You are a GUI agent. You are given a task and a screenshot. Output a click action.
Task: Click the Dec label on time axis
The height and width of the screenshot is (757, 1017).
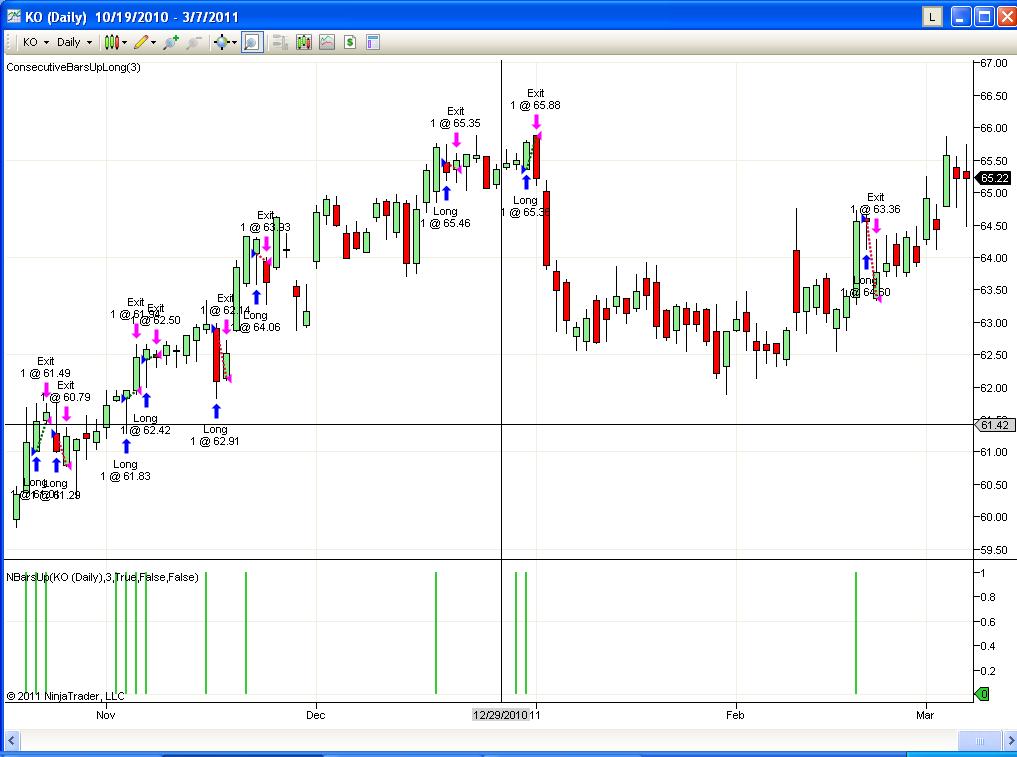[x=315, y=715]
